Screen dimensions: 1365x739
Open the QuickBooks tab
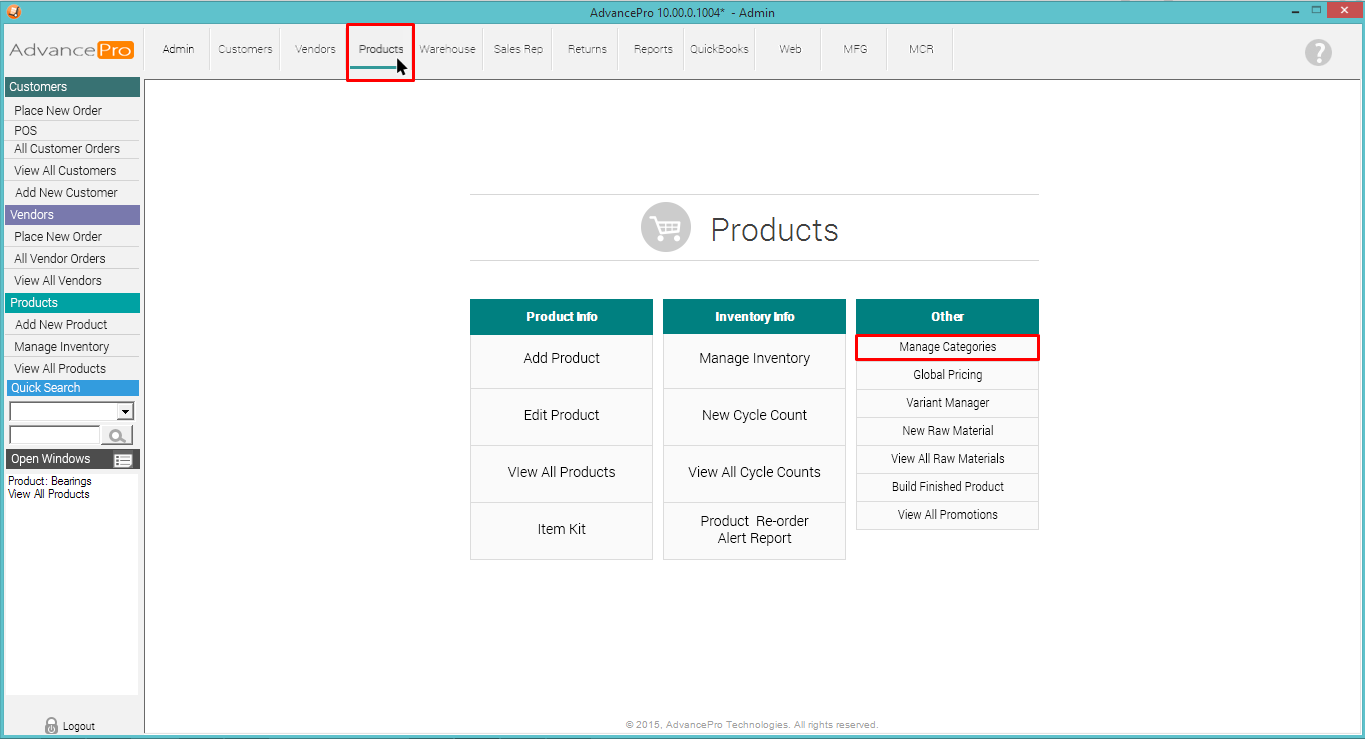click(x=719, y=49)
